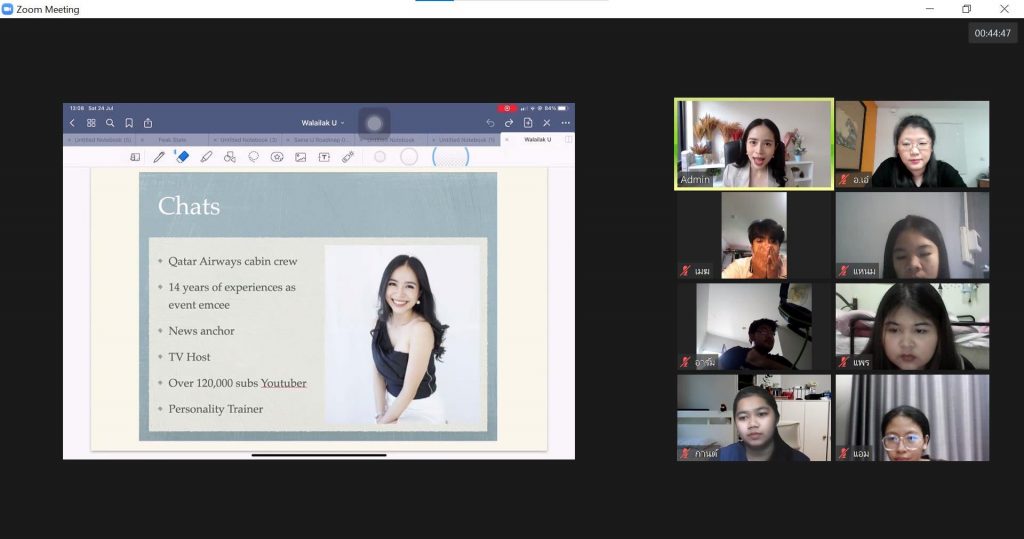Choose the smallest eraser size circle

(x=380, y=157)
